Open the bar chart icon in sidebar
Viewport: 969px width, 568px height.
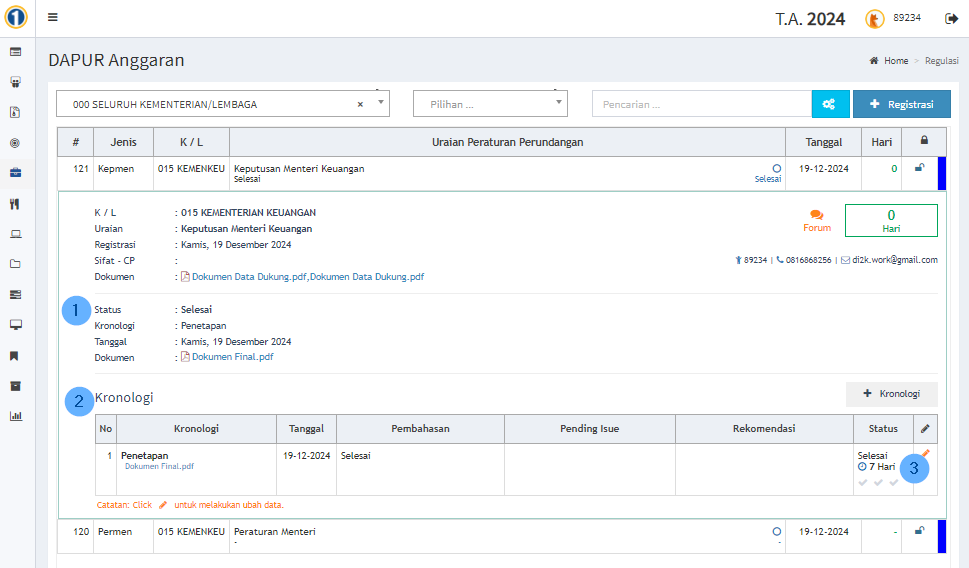tap(15, 416)
